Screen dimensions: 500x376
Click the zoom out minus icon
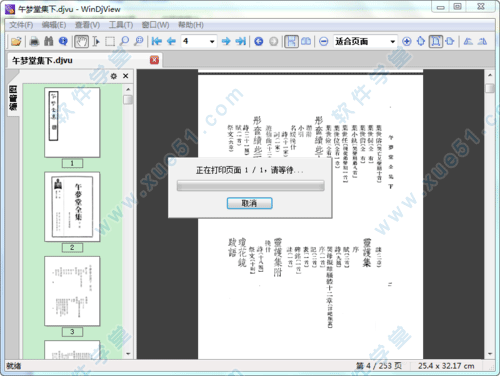[323, 41]
